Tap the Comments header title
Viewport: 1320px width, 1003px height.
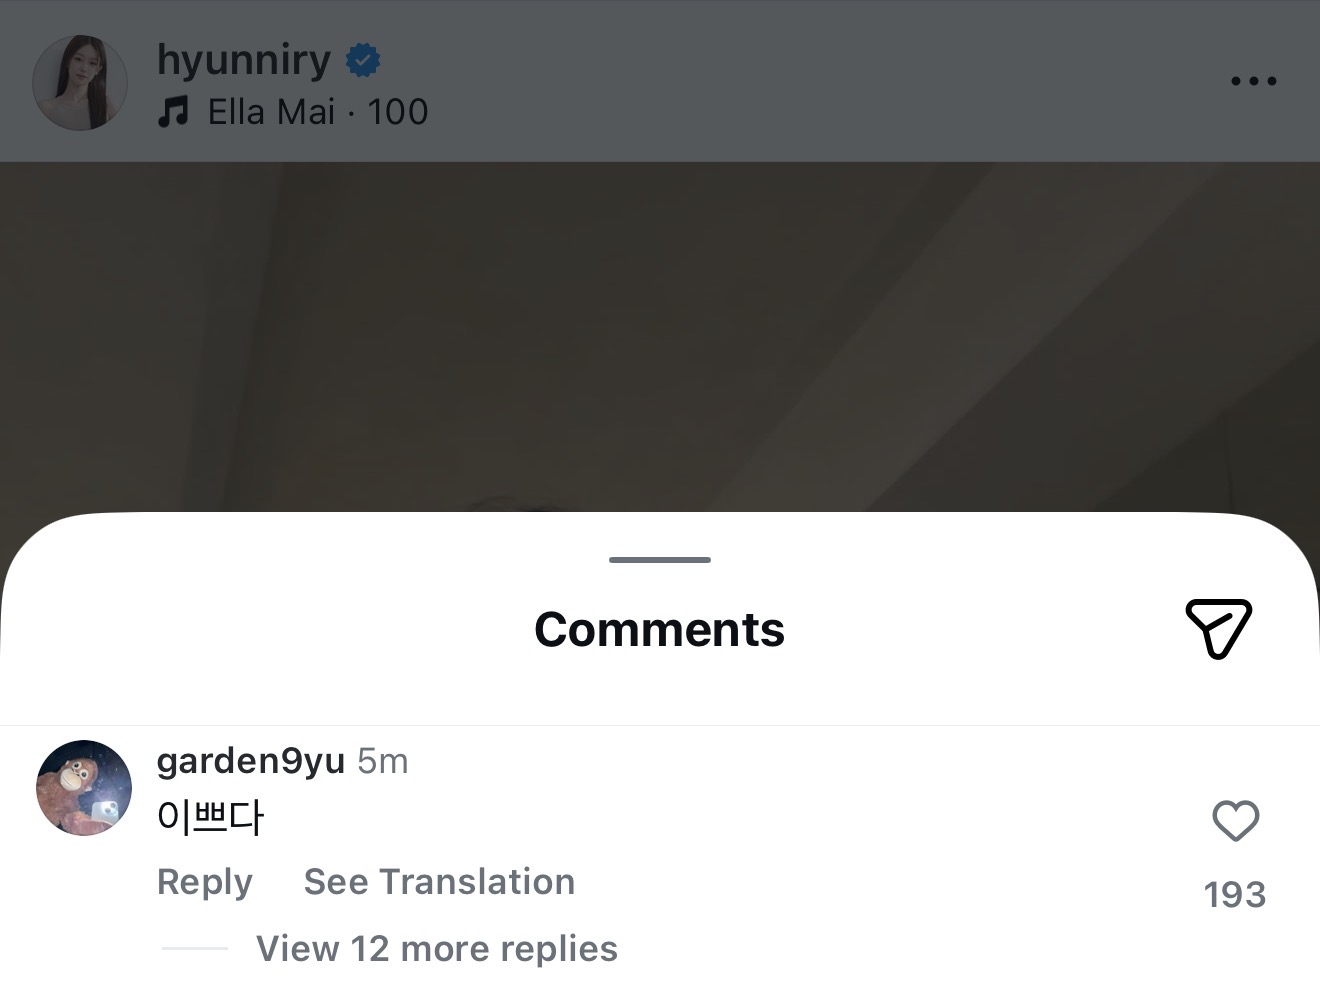(660, 629)
